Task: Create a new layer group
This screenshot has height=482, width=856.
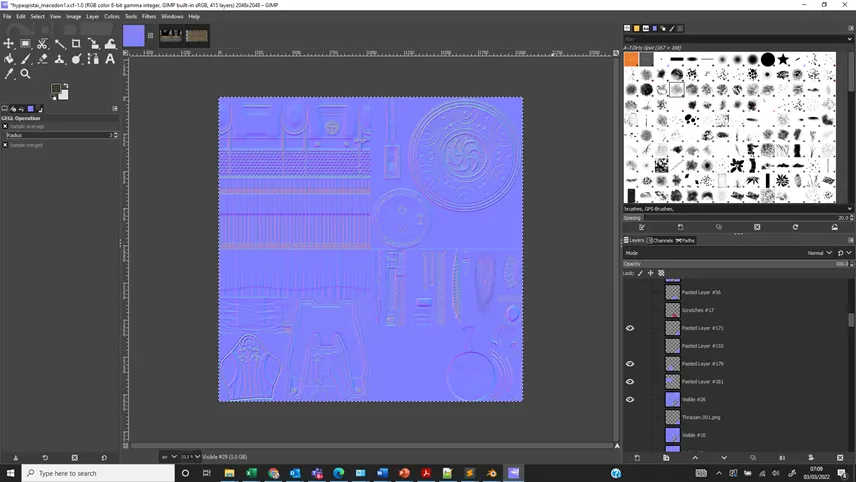Action: (x=666, y=457)
